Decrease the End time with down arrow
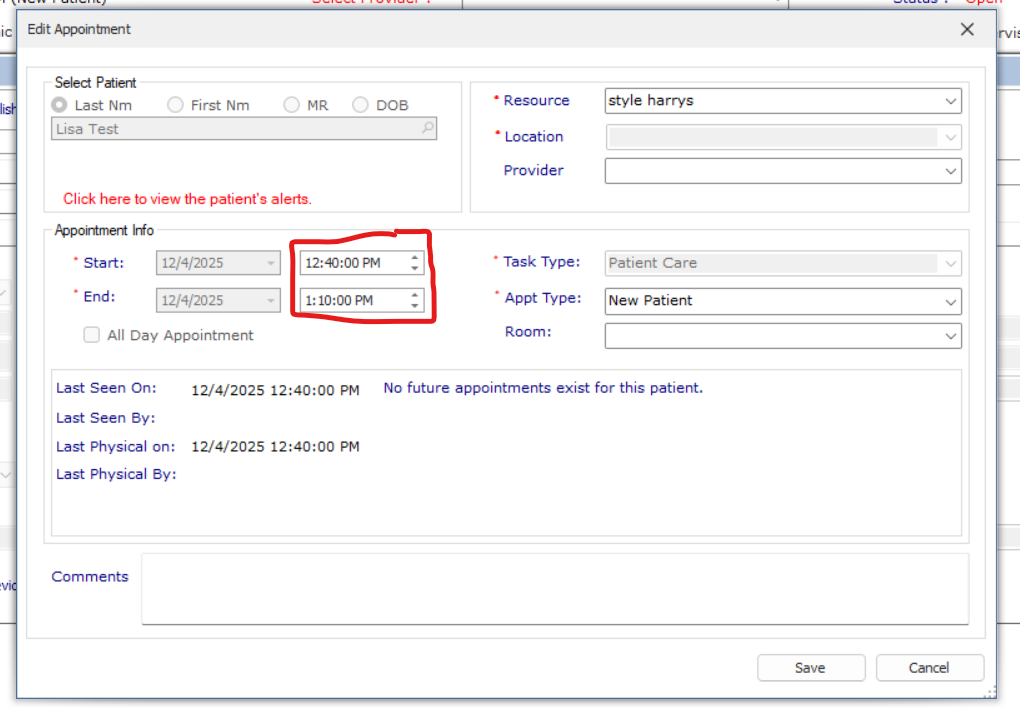The width and height of the screenshot is (1020, 708). coord(414,306)
